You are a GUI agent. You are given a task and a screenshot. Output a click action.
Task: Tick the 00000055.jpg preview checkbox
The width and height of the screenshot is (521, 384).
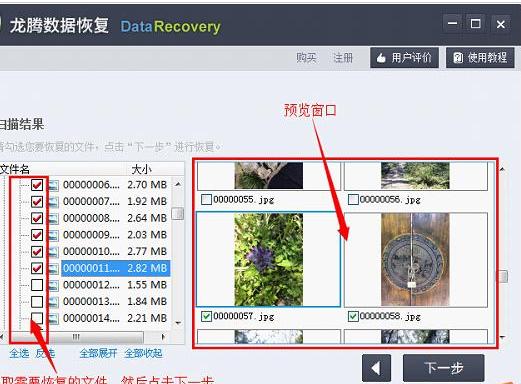pos(206,200)
